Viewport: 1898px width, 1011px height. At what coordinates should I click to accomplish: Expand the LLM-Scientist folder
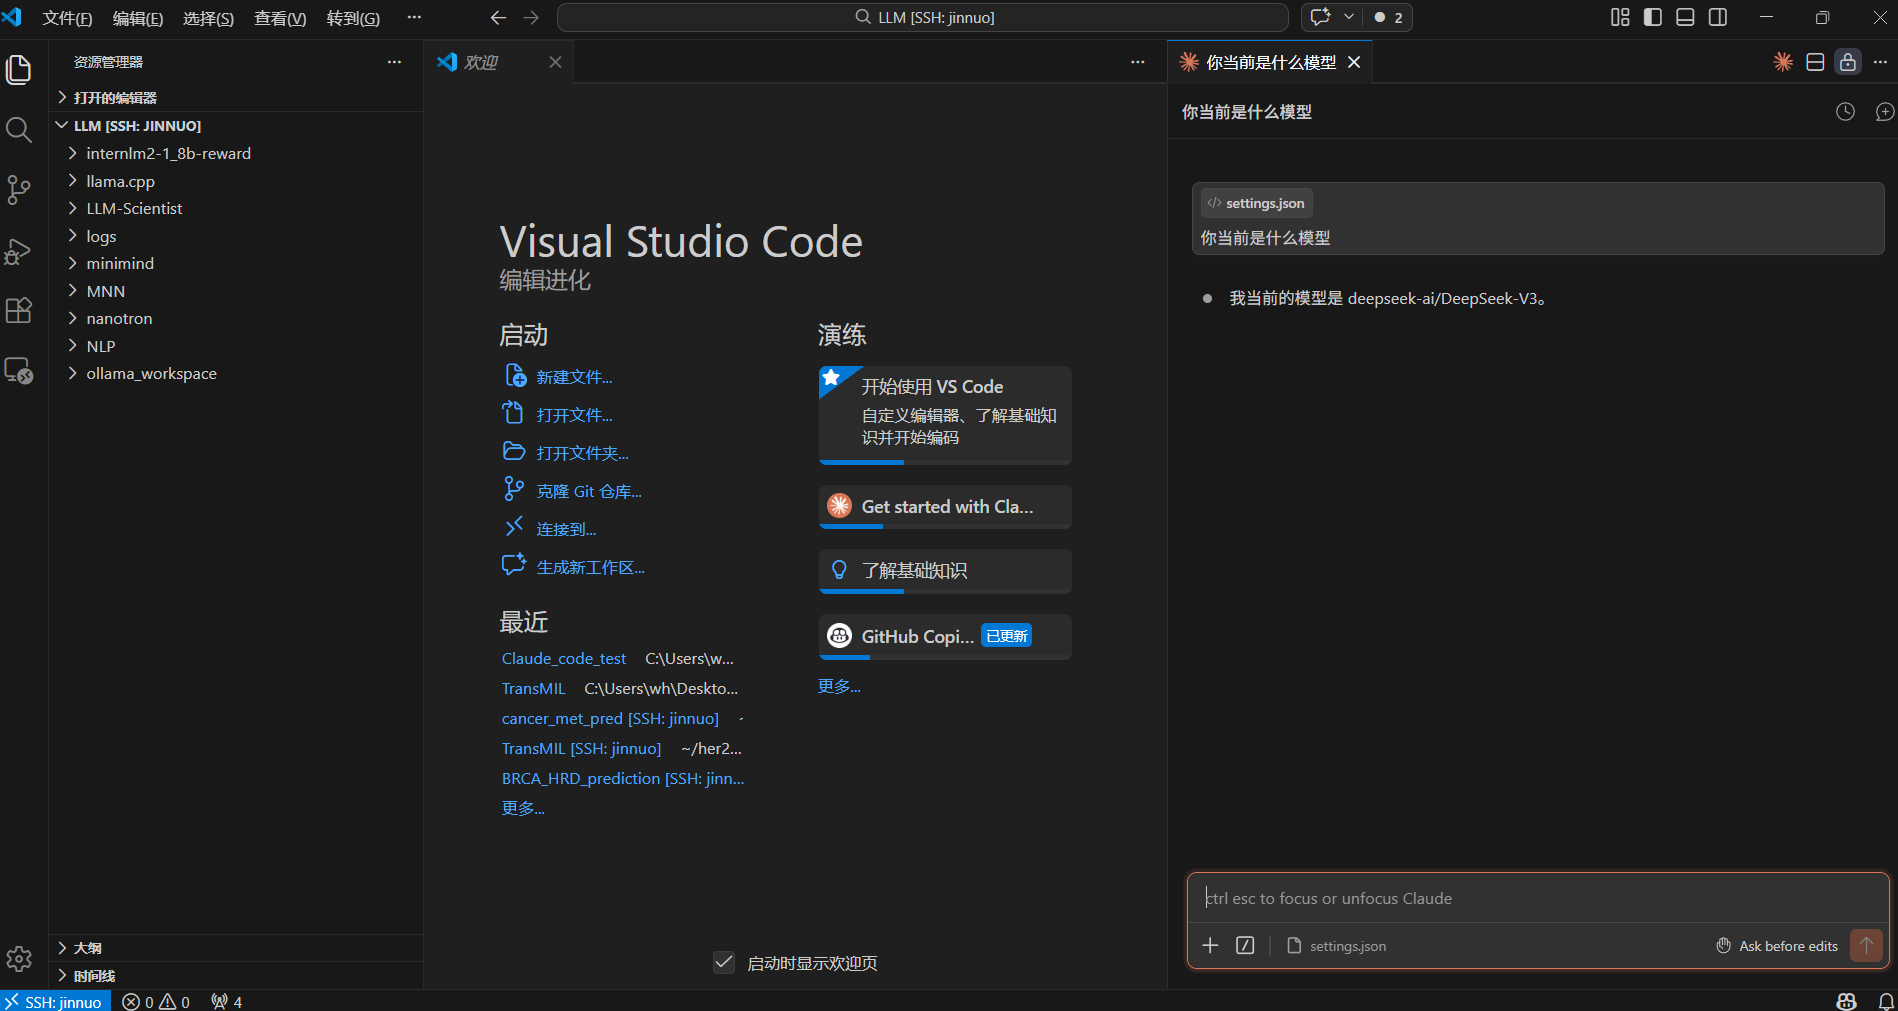236,208
